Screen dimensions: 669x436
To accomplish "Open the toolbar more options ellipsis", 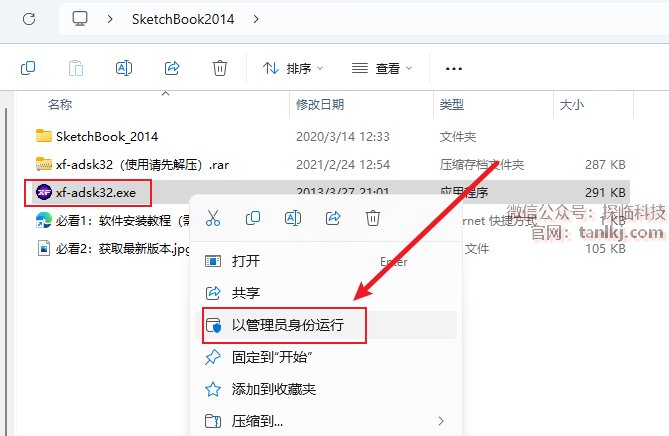I will pyautogui.click(x=454, y=69).
